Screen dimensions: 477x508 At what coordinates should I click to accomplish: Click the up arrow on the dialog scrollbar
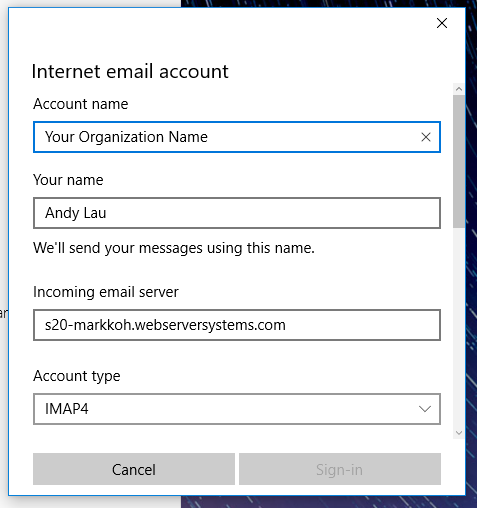click(x=459, y=89)
